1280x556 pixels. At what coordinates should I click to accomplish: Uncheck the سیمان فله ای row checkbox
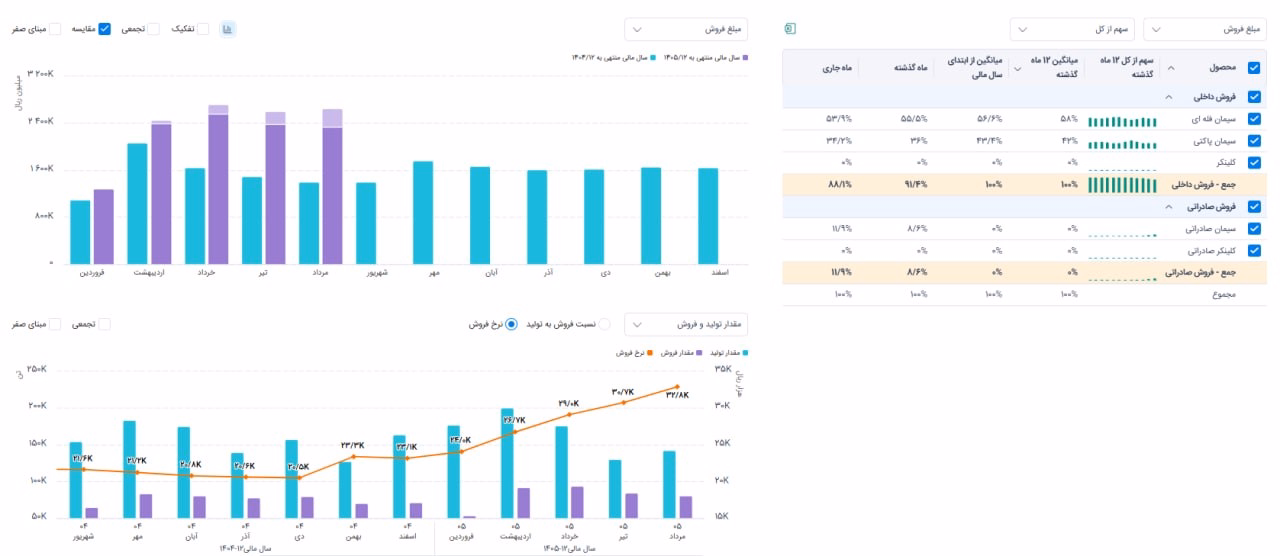(1254, 119)
